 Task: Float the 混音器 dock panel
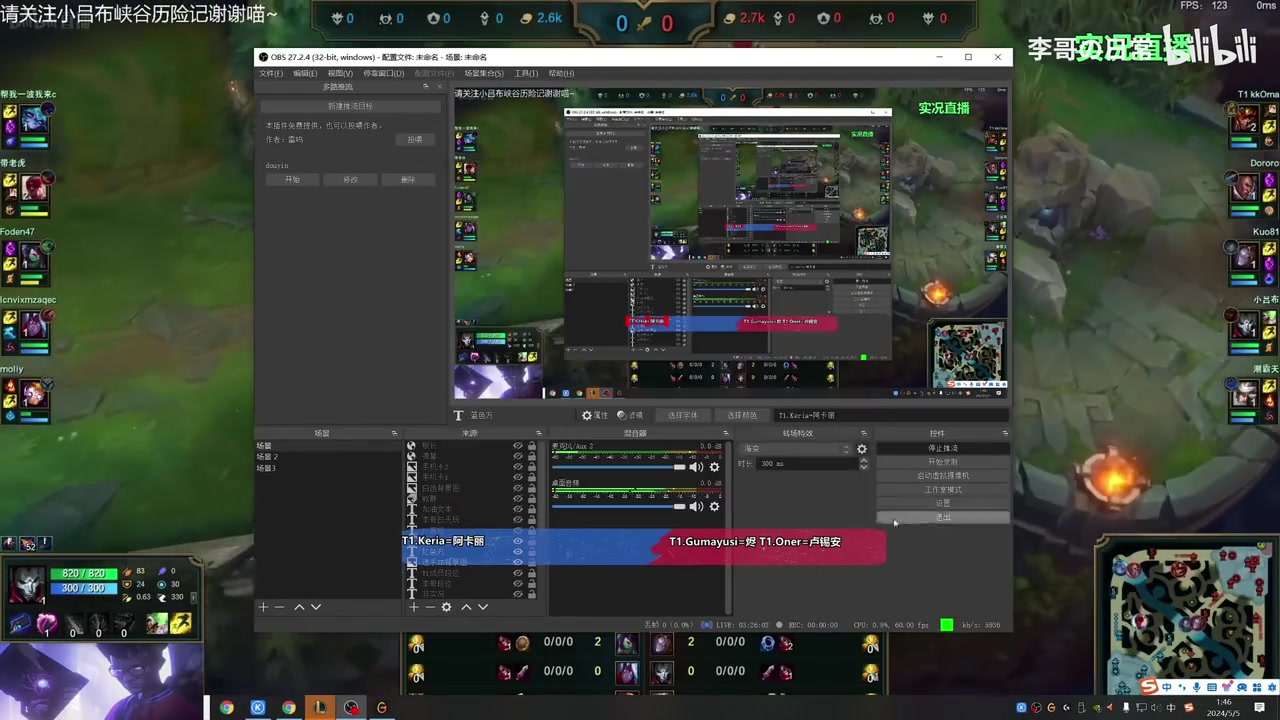click(726, 433)
